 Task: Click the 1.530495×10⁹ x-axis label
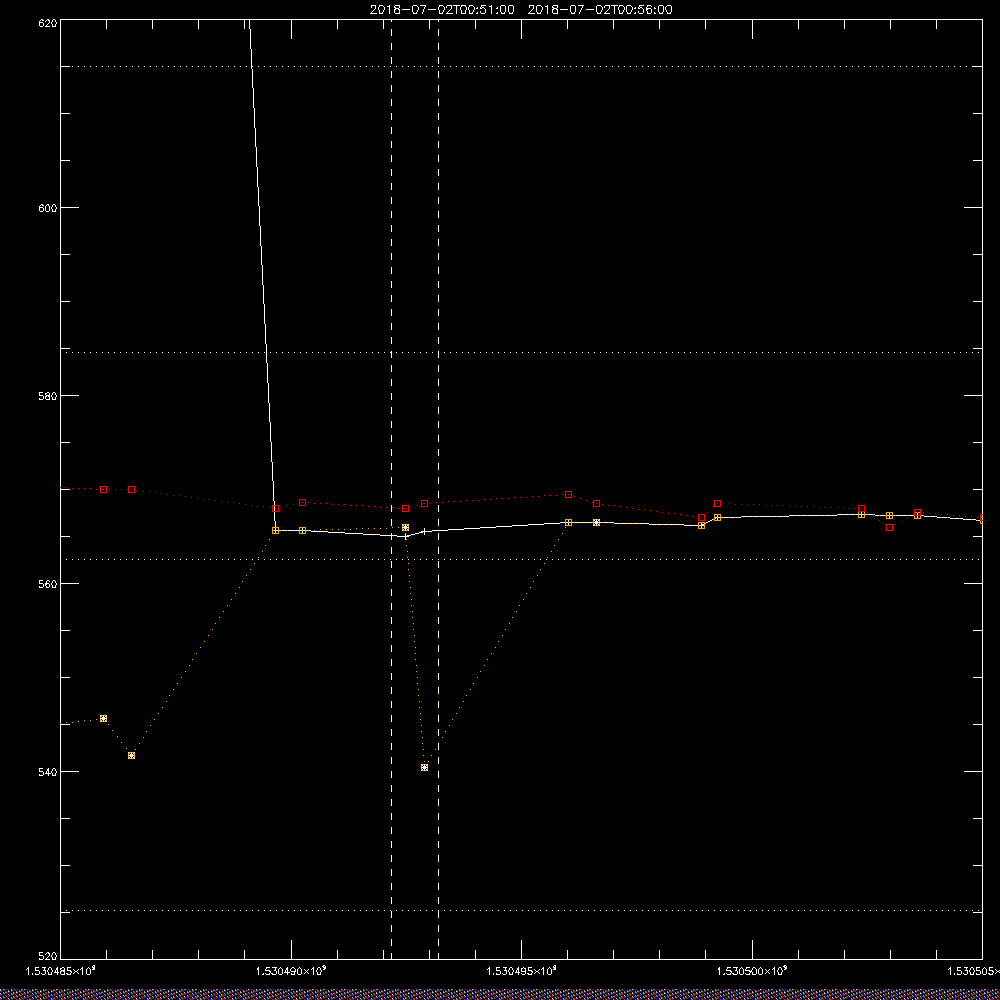pyautogui.click(x=522, y=971)
